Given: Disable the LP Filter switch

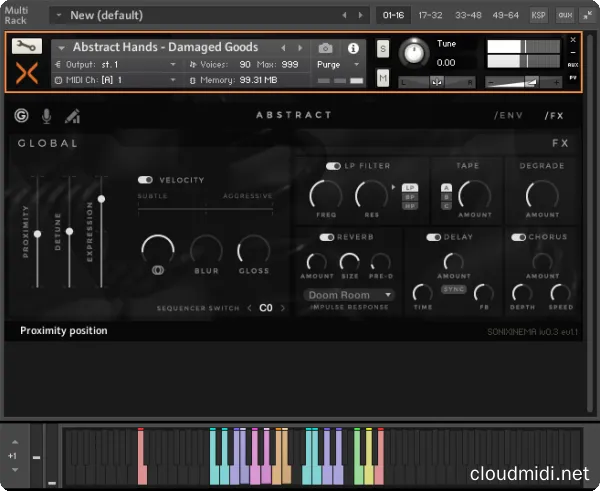Looking at the screenshot, I should [334, 166].
